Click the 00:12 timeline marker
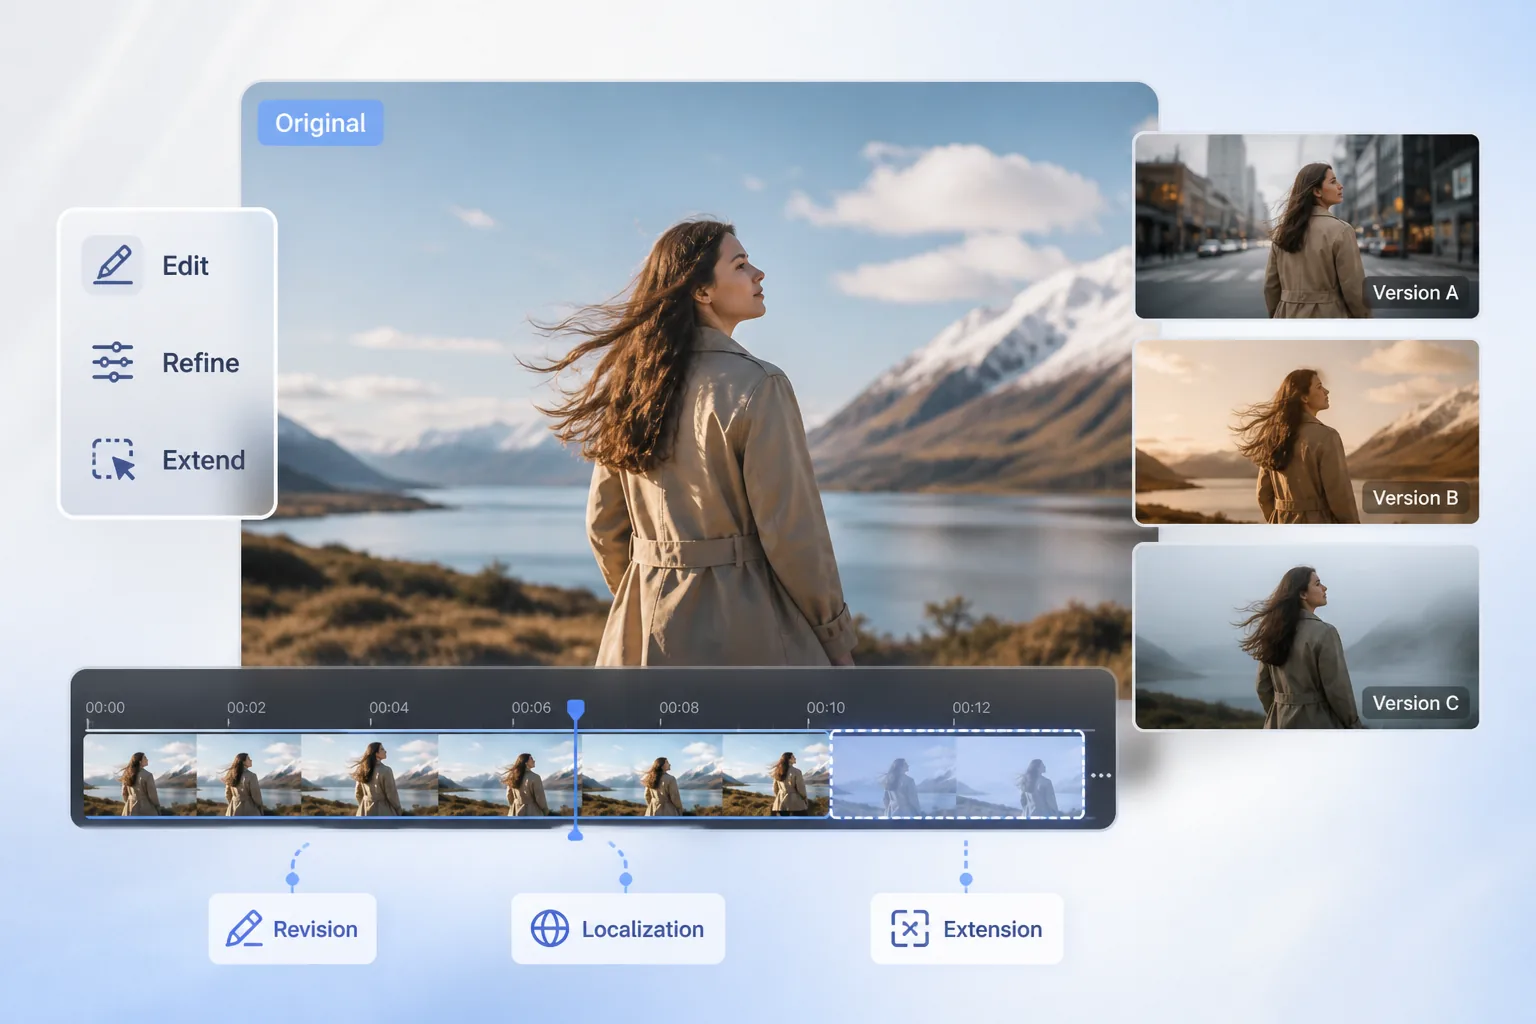The image size is (1536, 1024). point(971,707)
